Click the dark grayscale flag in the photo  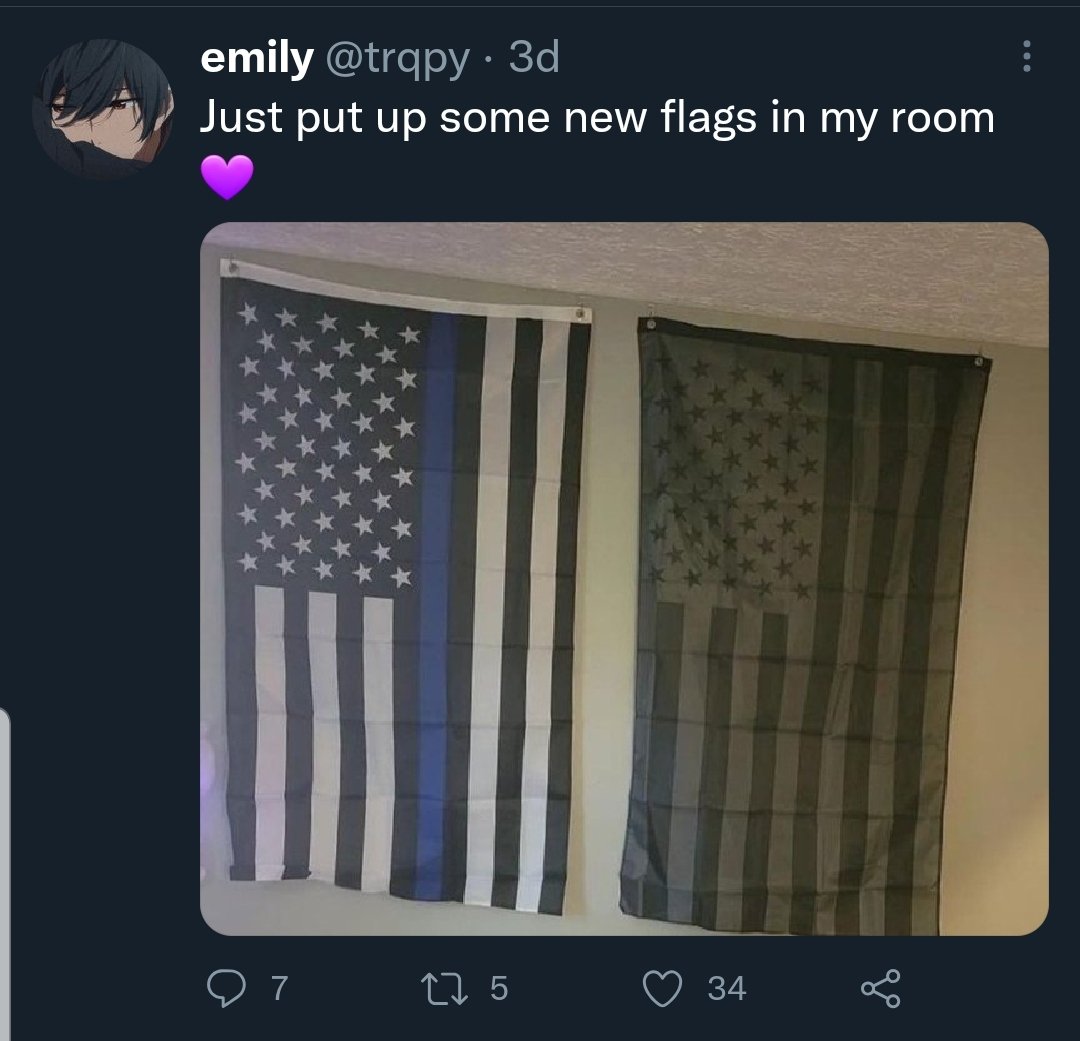click(806, 627)
